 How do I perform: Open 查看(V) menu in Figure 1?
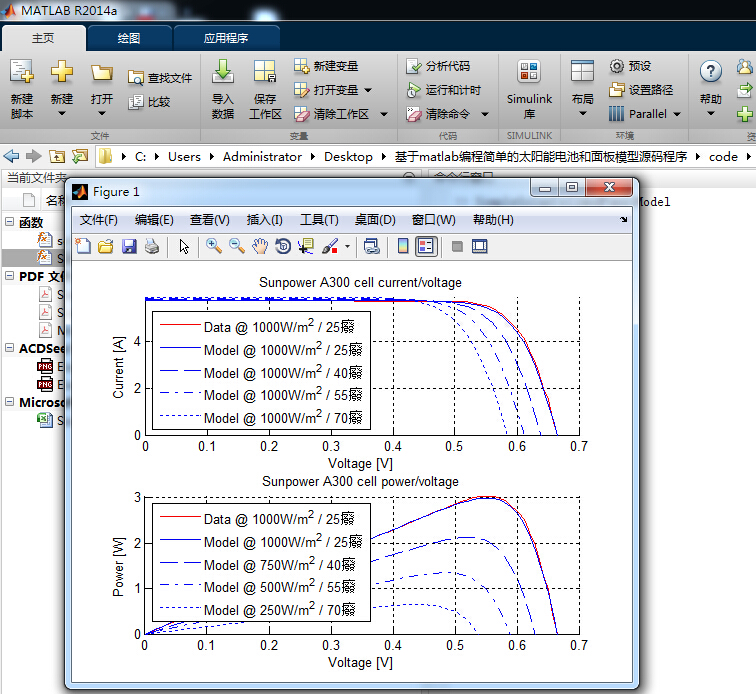coord(210,220)
